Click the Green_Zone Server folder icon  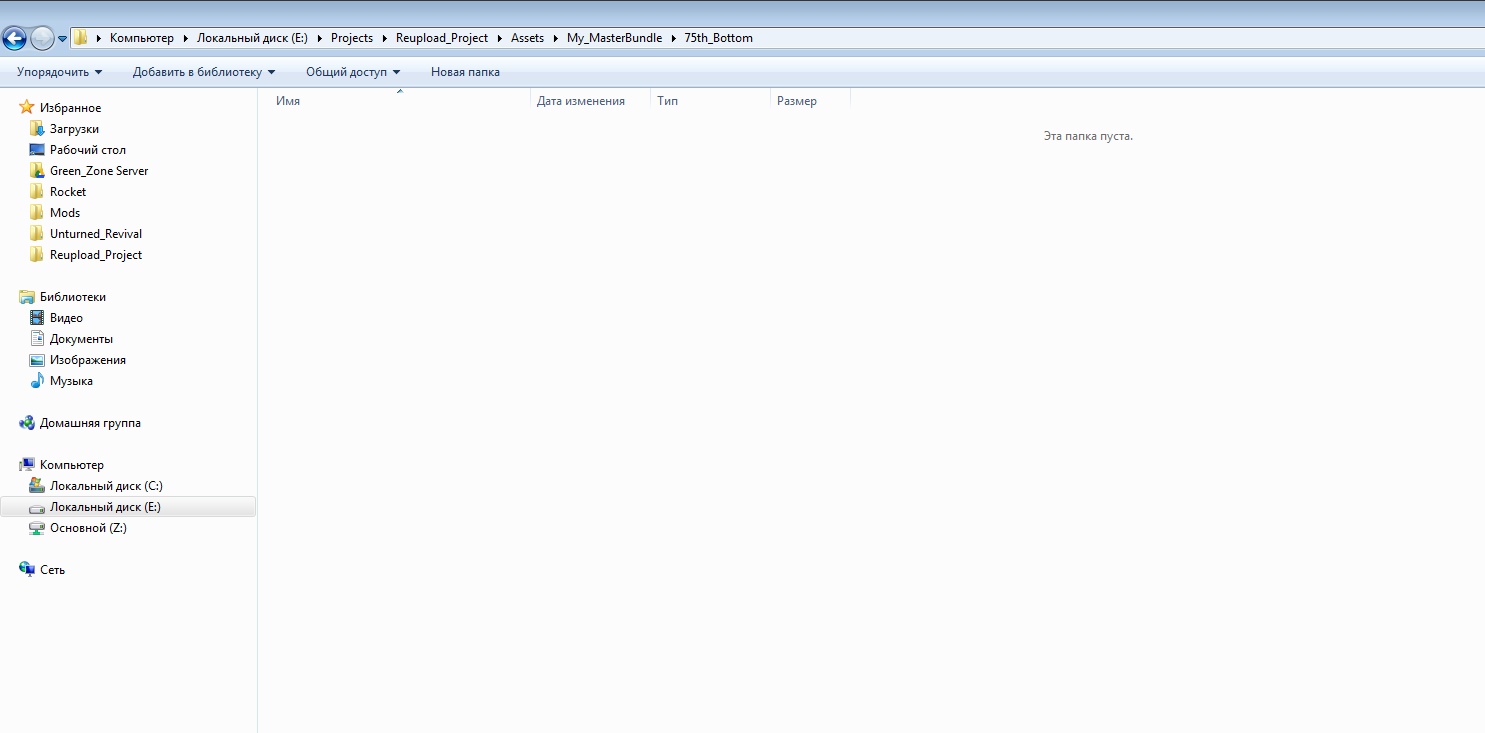click(x=37, y=171)
